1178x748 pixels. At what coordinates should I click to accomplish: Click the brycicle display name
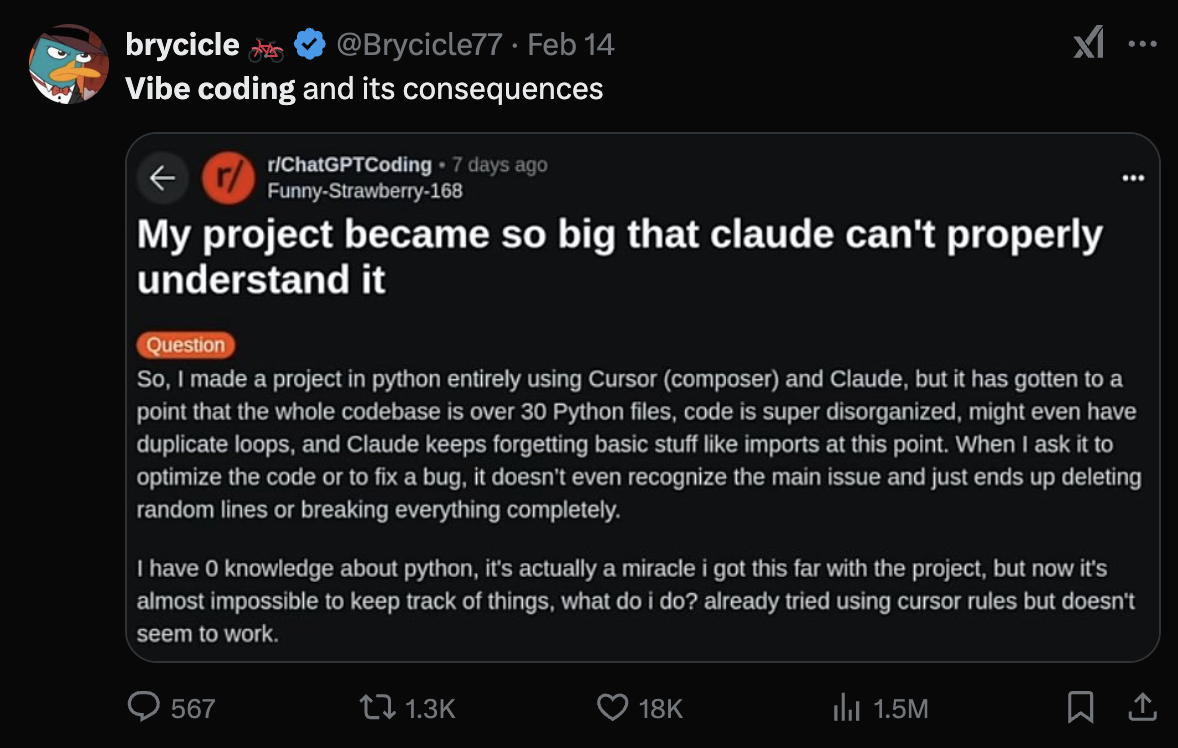182,45
